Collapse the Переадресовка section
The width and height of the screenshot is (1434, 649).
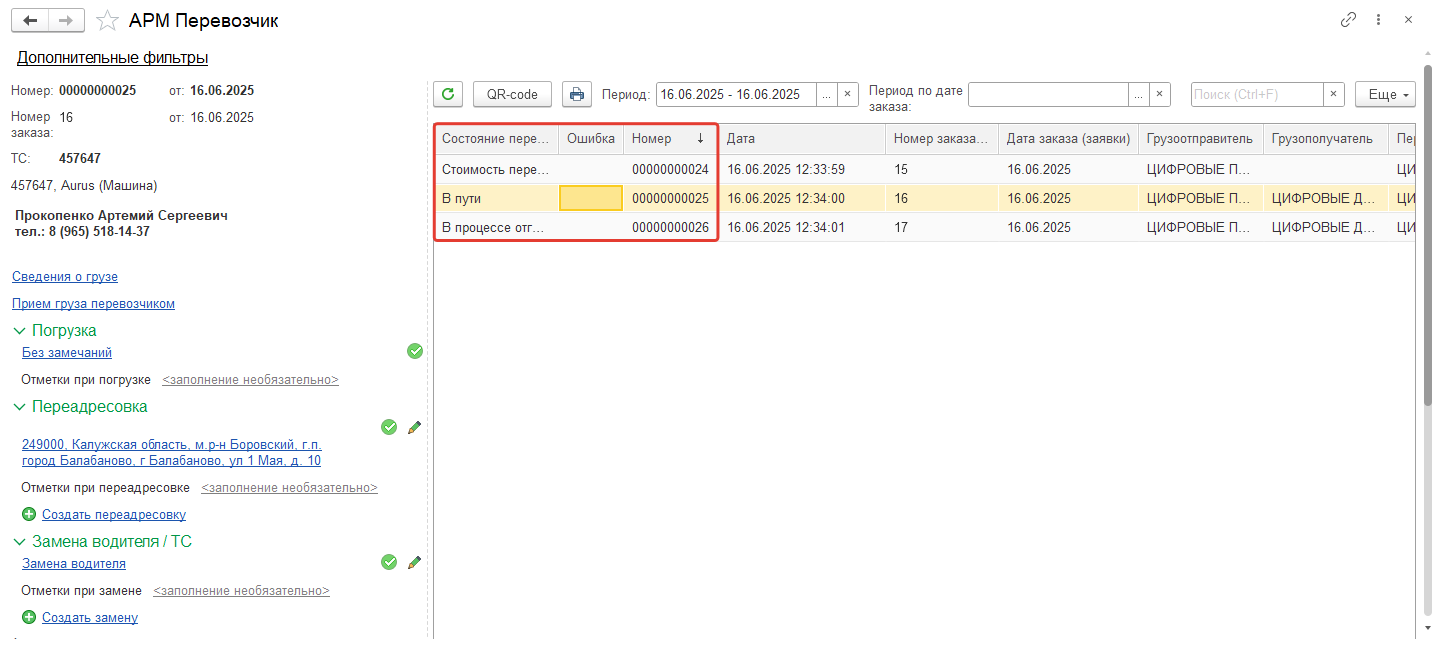(x=20, y=407)
